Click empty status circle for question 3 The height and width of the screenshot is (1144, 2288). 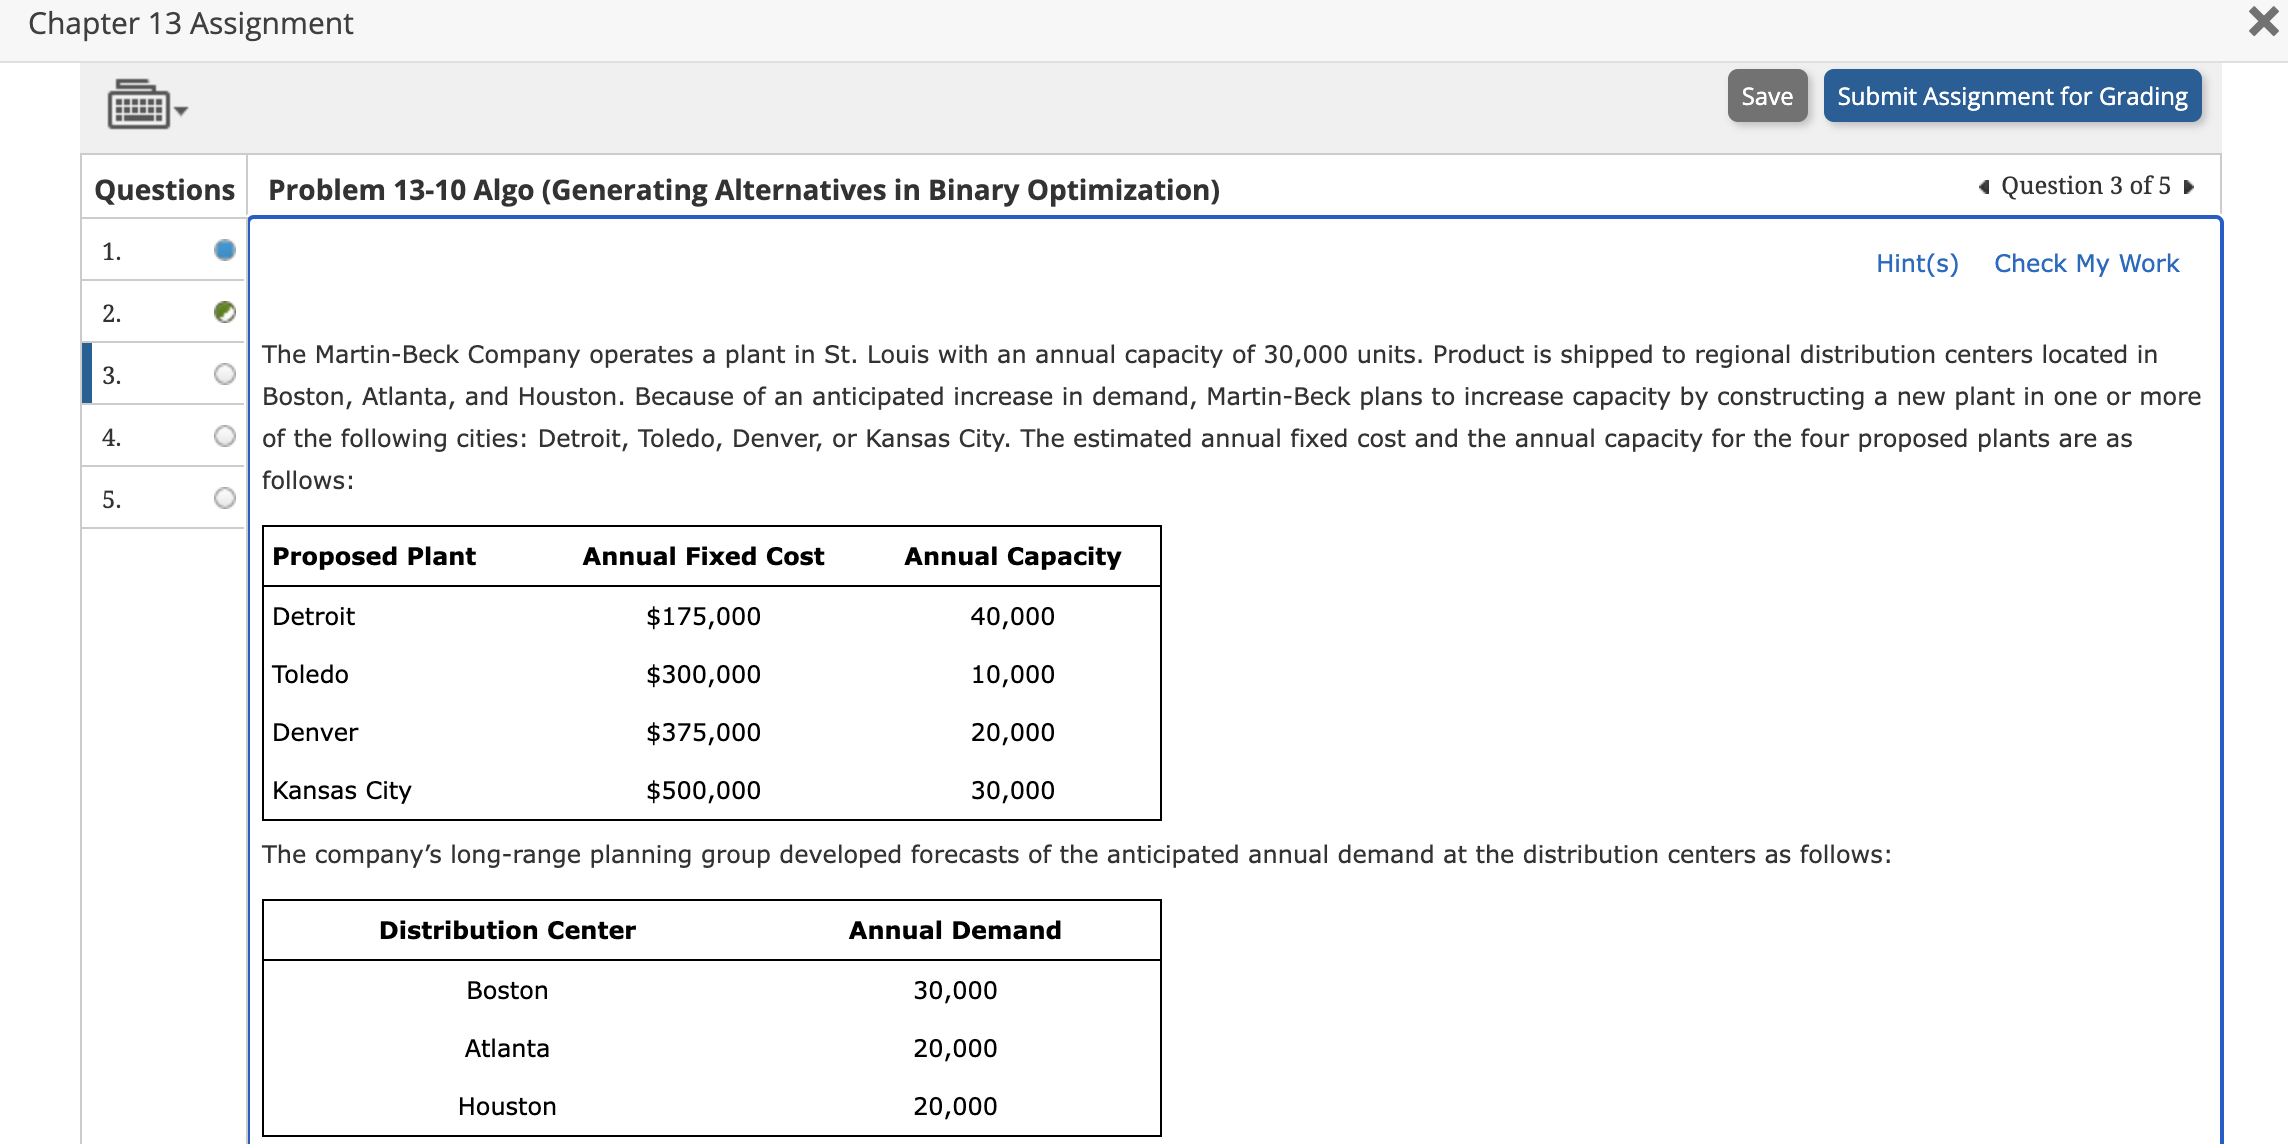[225, 374]
